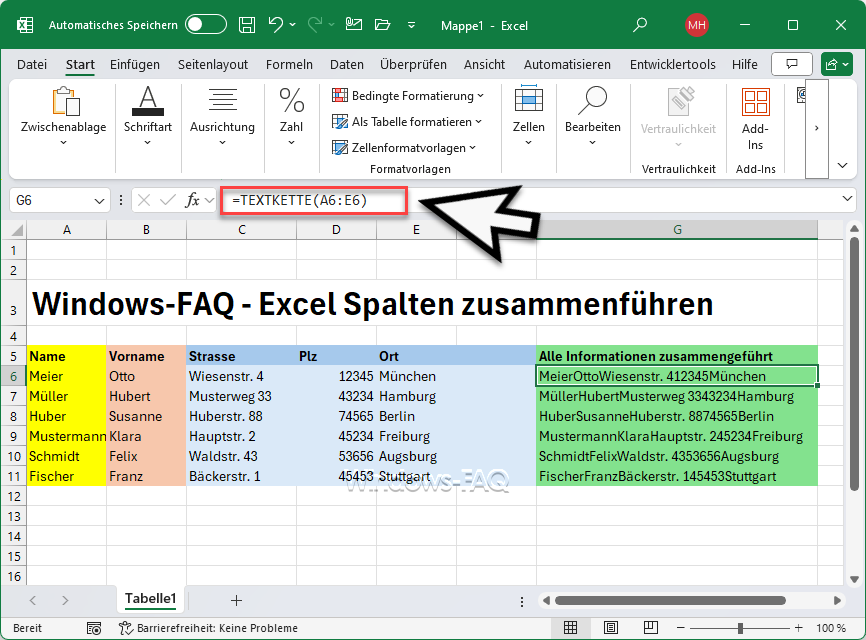The image size is (866, 640).
Task: Open Customize Quick Access Toolbar dropdown
Action: click(x=411, y=25)
